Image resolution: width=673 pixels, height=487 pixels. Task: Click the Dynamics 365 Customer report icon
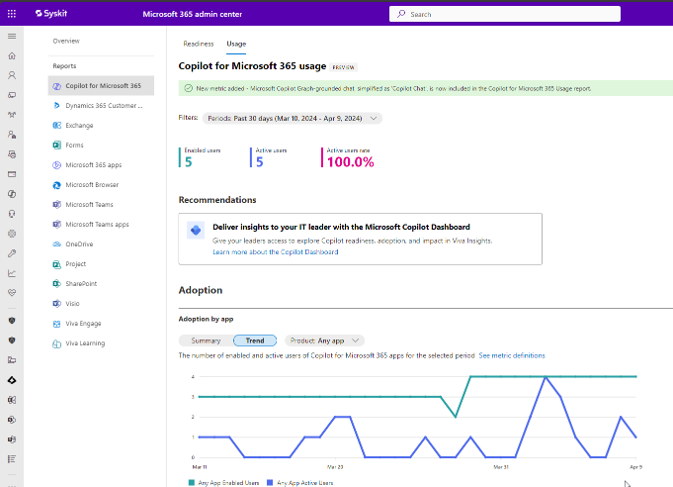coord(57,106)
